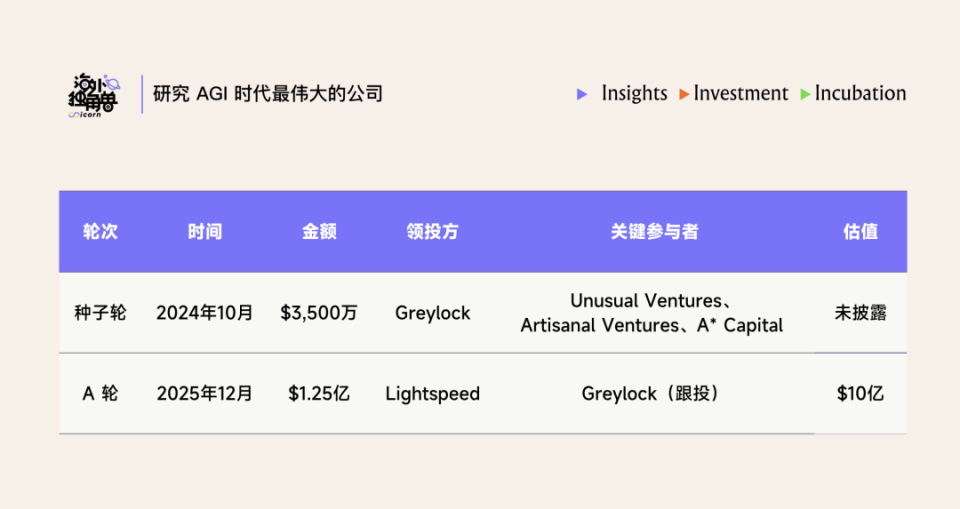The height and width of the screenshot is (509, 960).
Task: Click the orange triangle before Investment
Action: click(x=684, y=94)
